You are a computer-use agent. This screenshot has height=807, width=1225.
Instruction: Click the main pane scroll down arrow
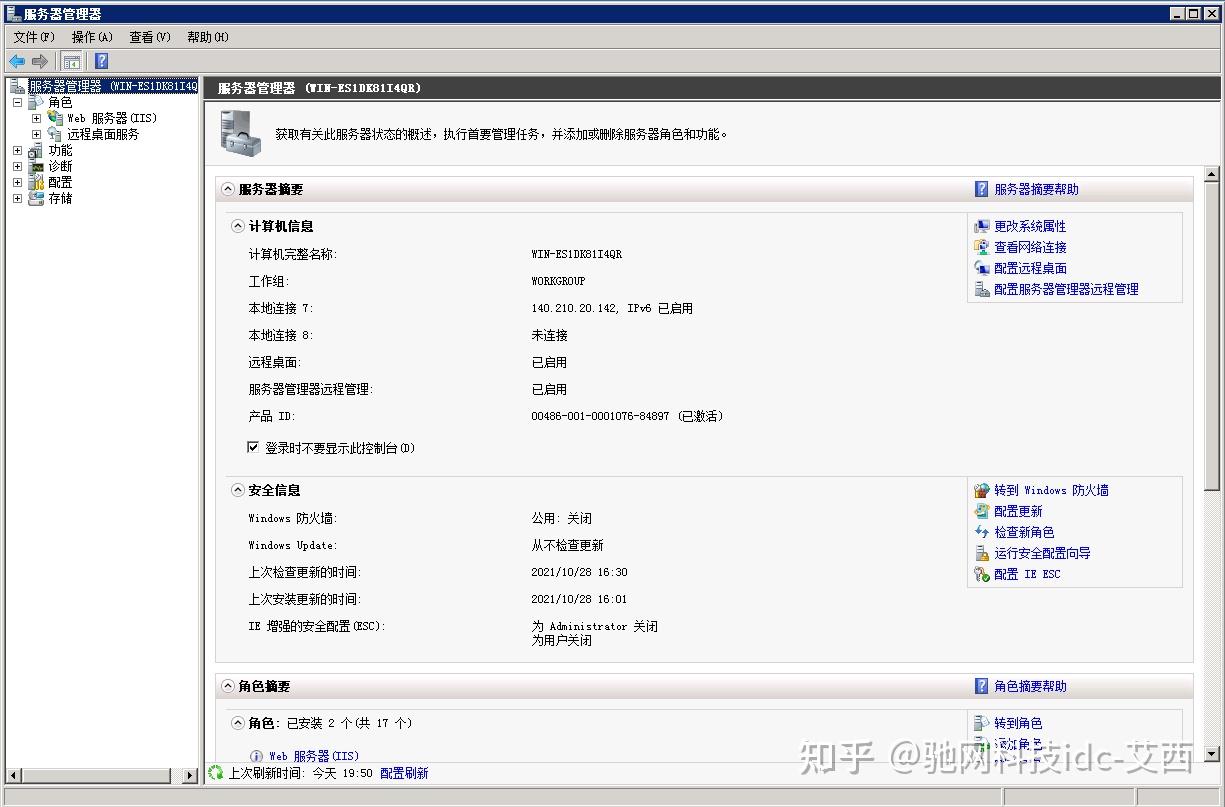coord(1212,754)
